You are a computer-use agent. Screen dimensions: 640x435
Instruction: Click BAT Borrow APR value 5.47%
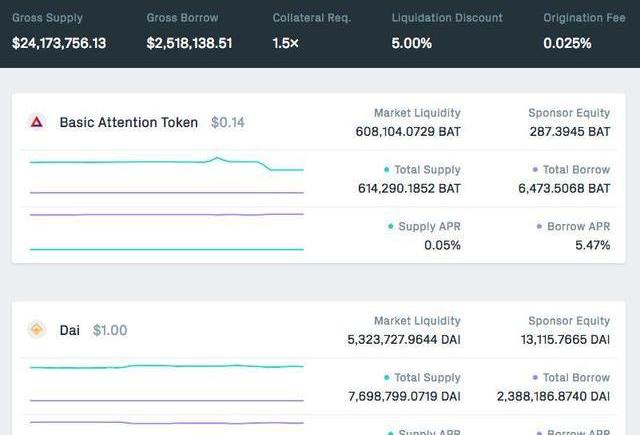(x=593, y=245)
